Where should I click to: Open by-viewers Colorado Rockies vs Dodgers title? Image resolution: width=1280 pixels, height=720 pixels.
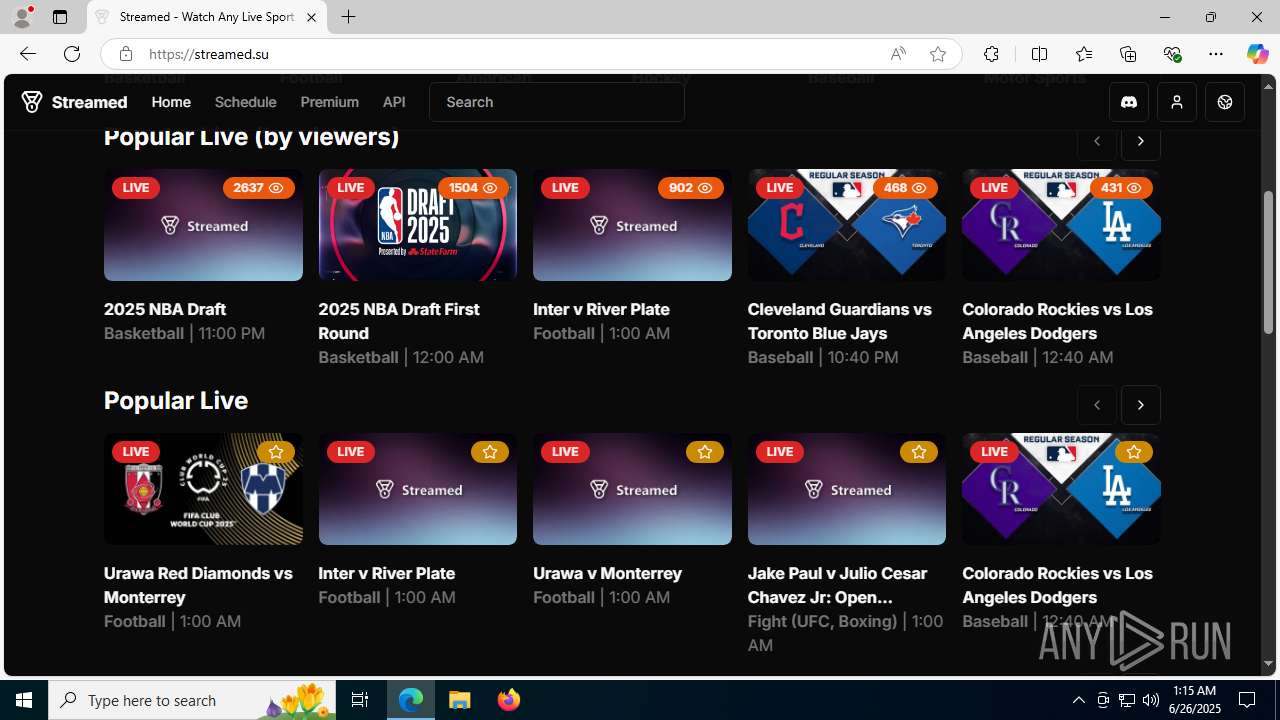pos(1057,321)
